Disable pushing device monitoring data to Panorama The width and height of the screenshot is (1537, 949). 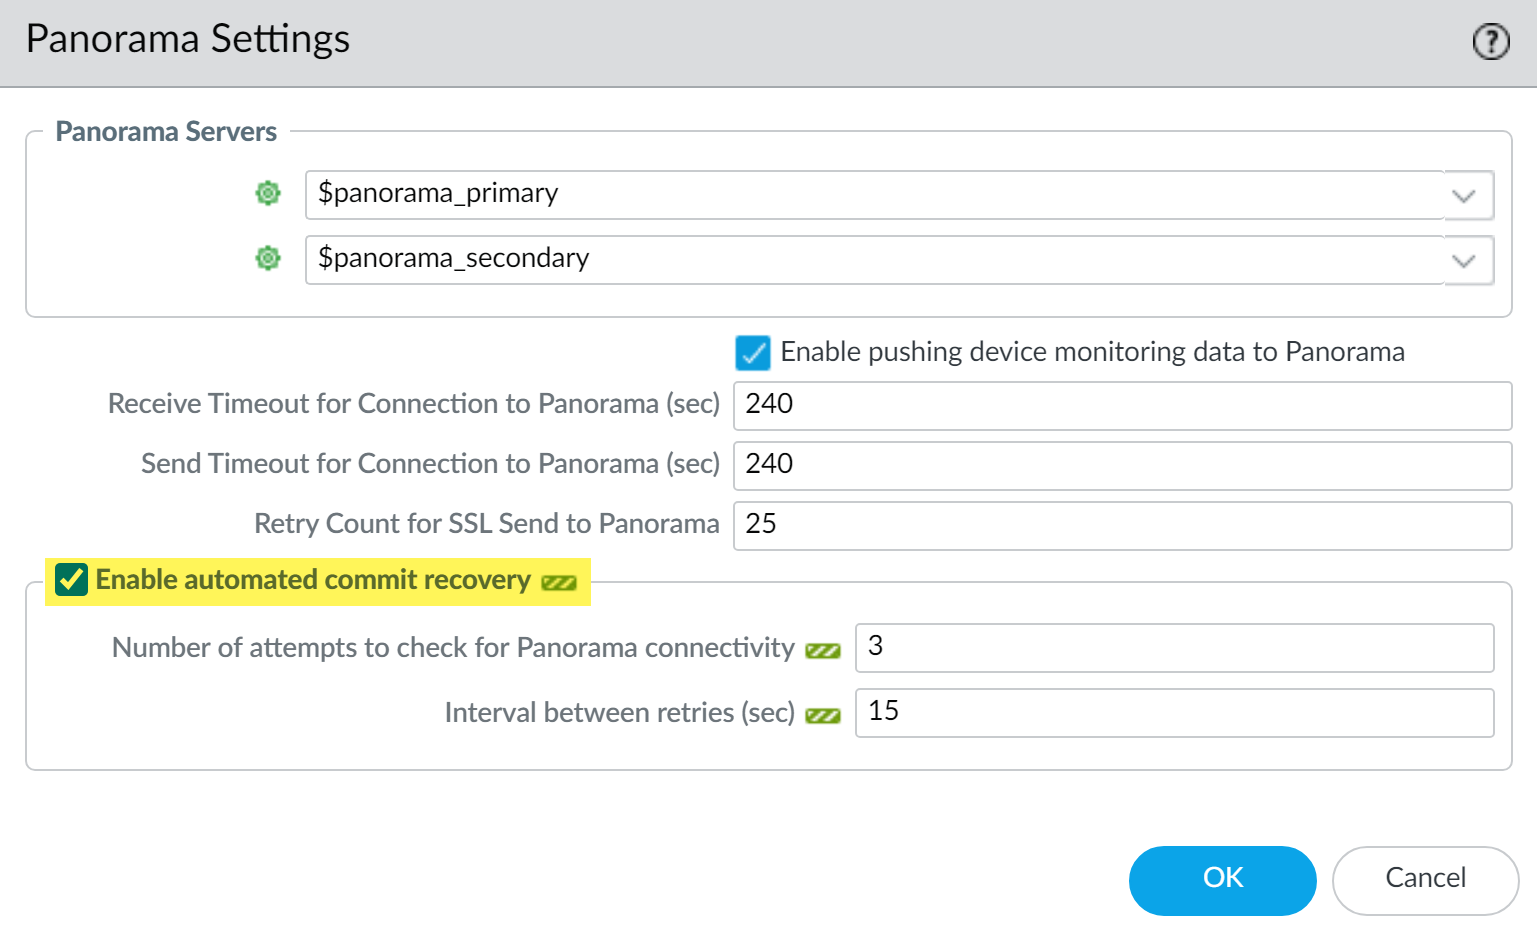pos(752,353)
